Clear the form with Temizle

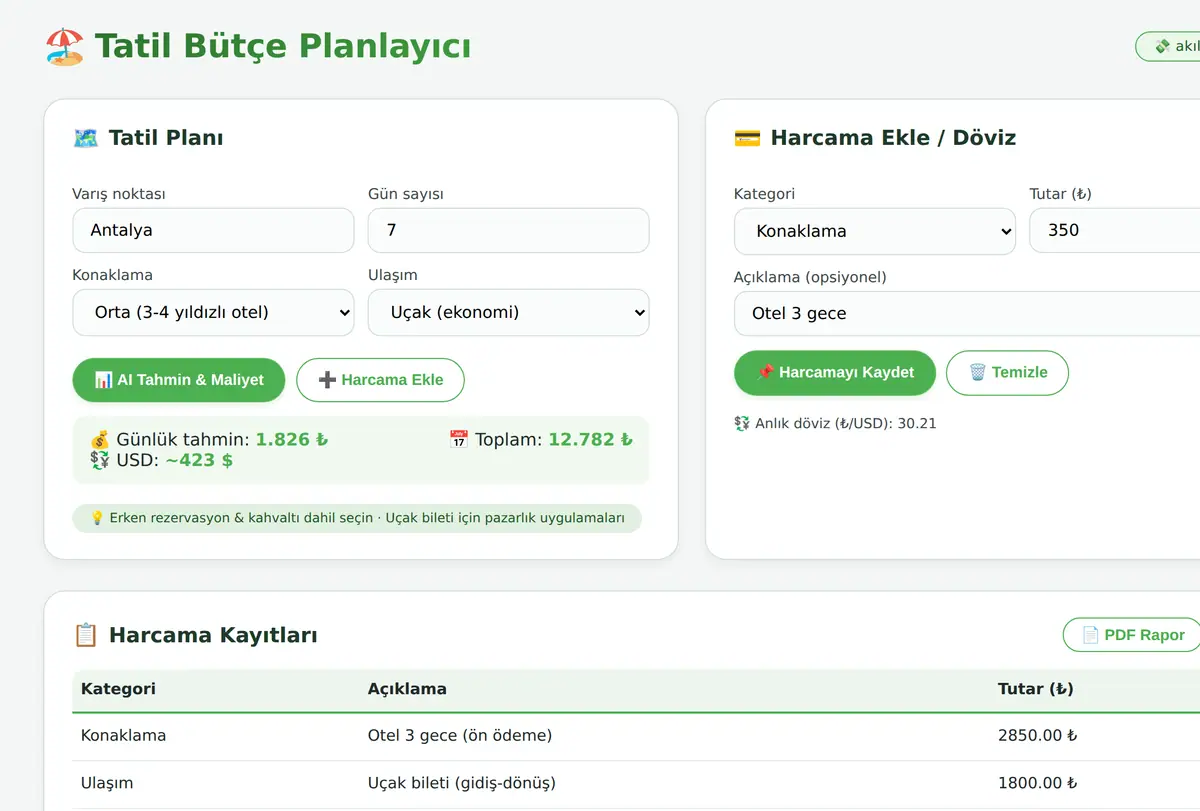click(1007, 372)
